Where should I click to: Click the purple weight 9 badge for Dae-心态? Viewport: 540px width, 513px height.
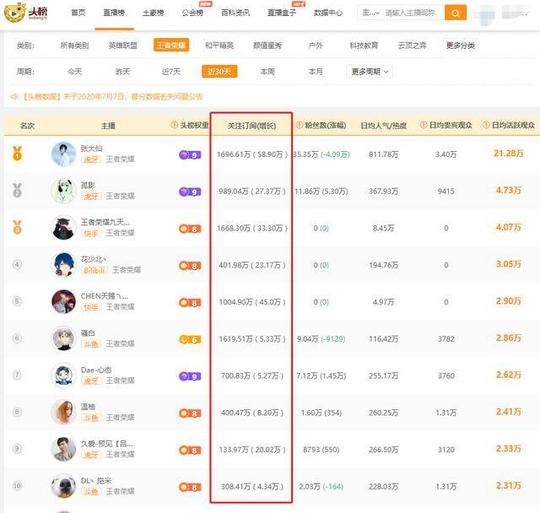pos(190,377)
